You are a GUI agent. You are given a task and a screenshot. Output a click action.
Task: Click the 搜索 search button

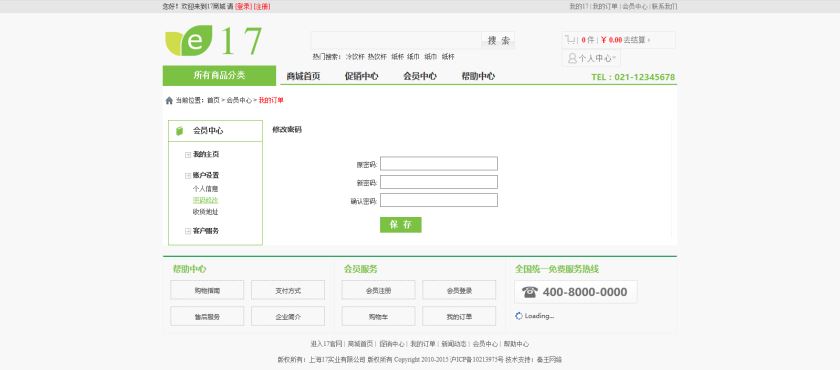pyautogui.click(x=498, y=40)
